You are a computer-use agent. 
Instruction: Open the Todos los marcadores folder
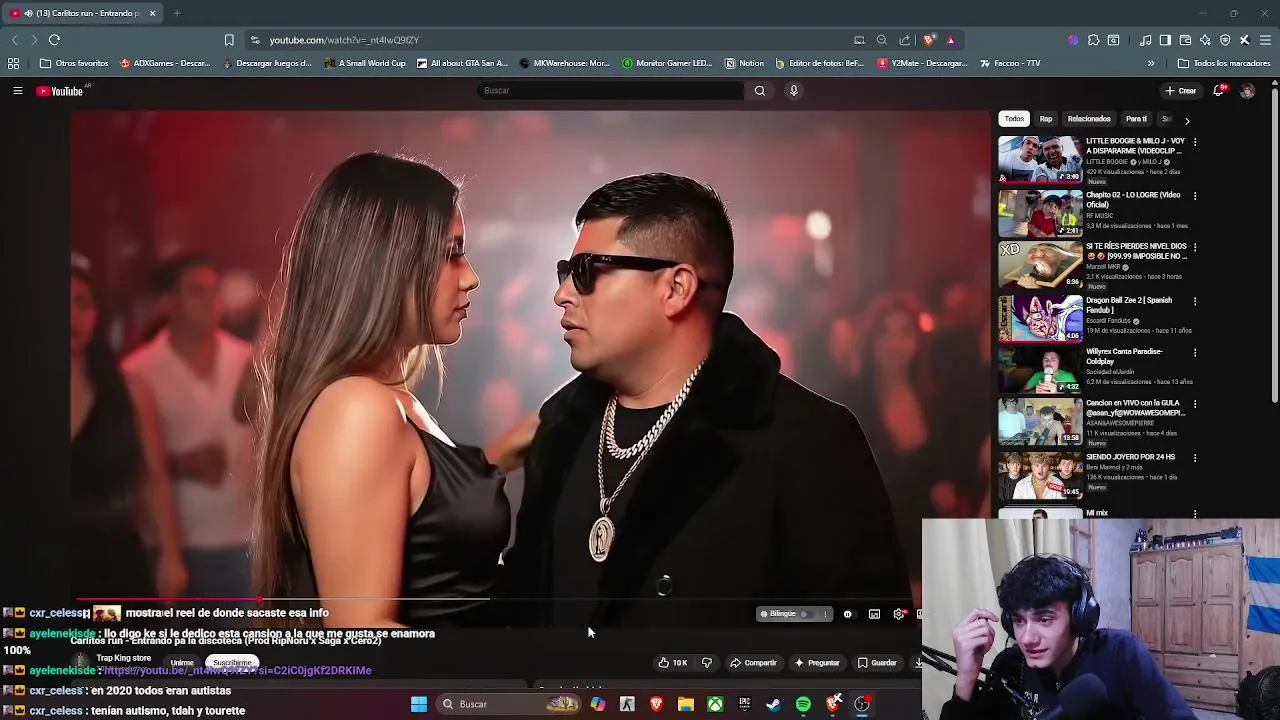coord(1224,63)
